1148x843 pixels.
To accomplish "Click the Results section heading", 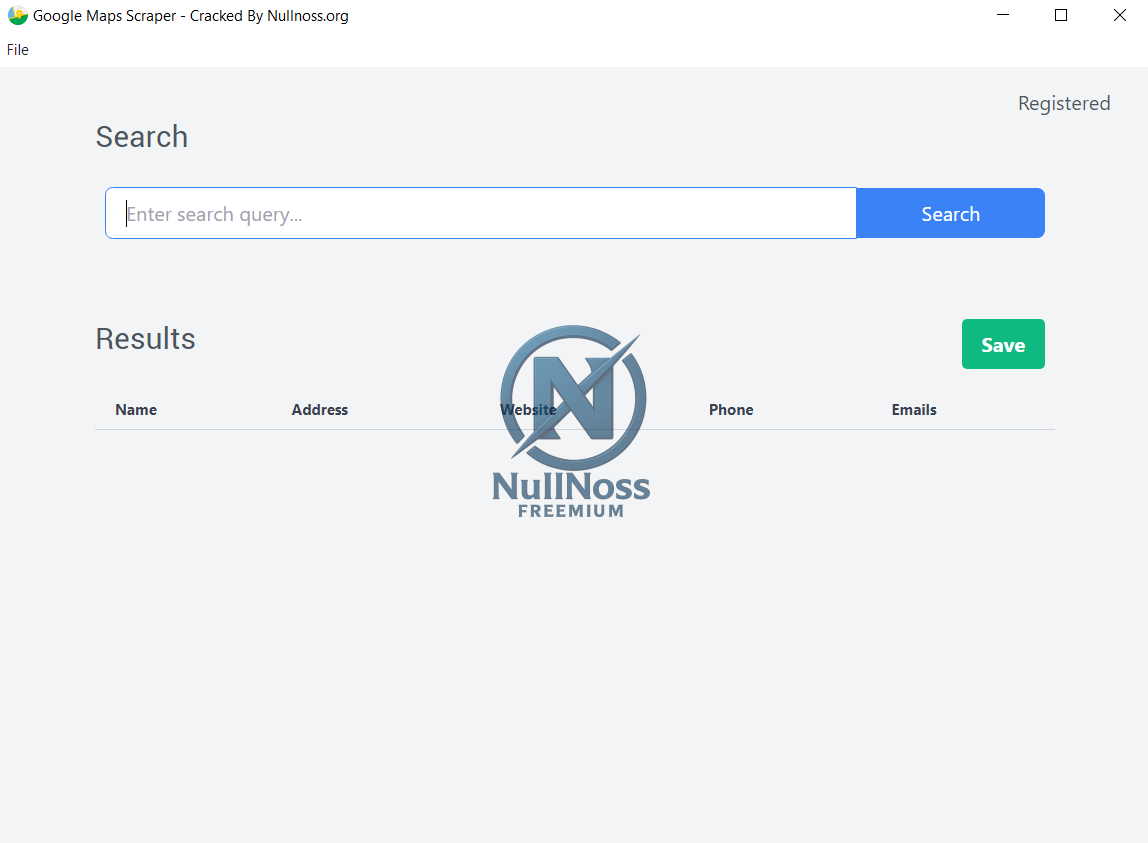I will pos(146,339).
